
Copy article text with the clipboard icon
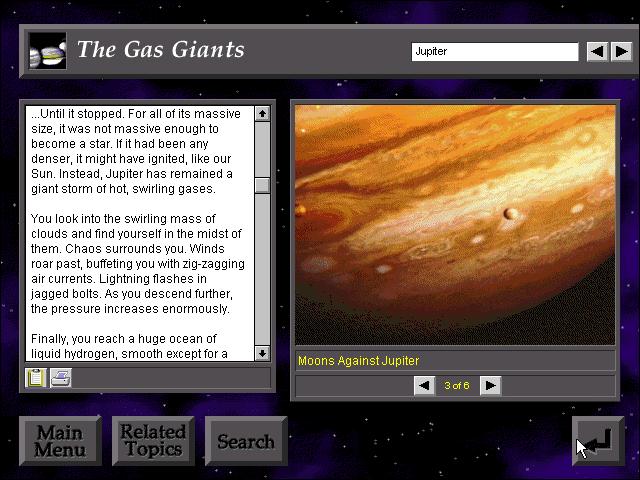(36, 377)
